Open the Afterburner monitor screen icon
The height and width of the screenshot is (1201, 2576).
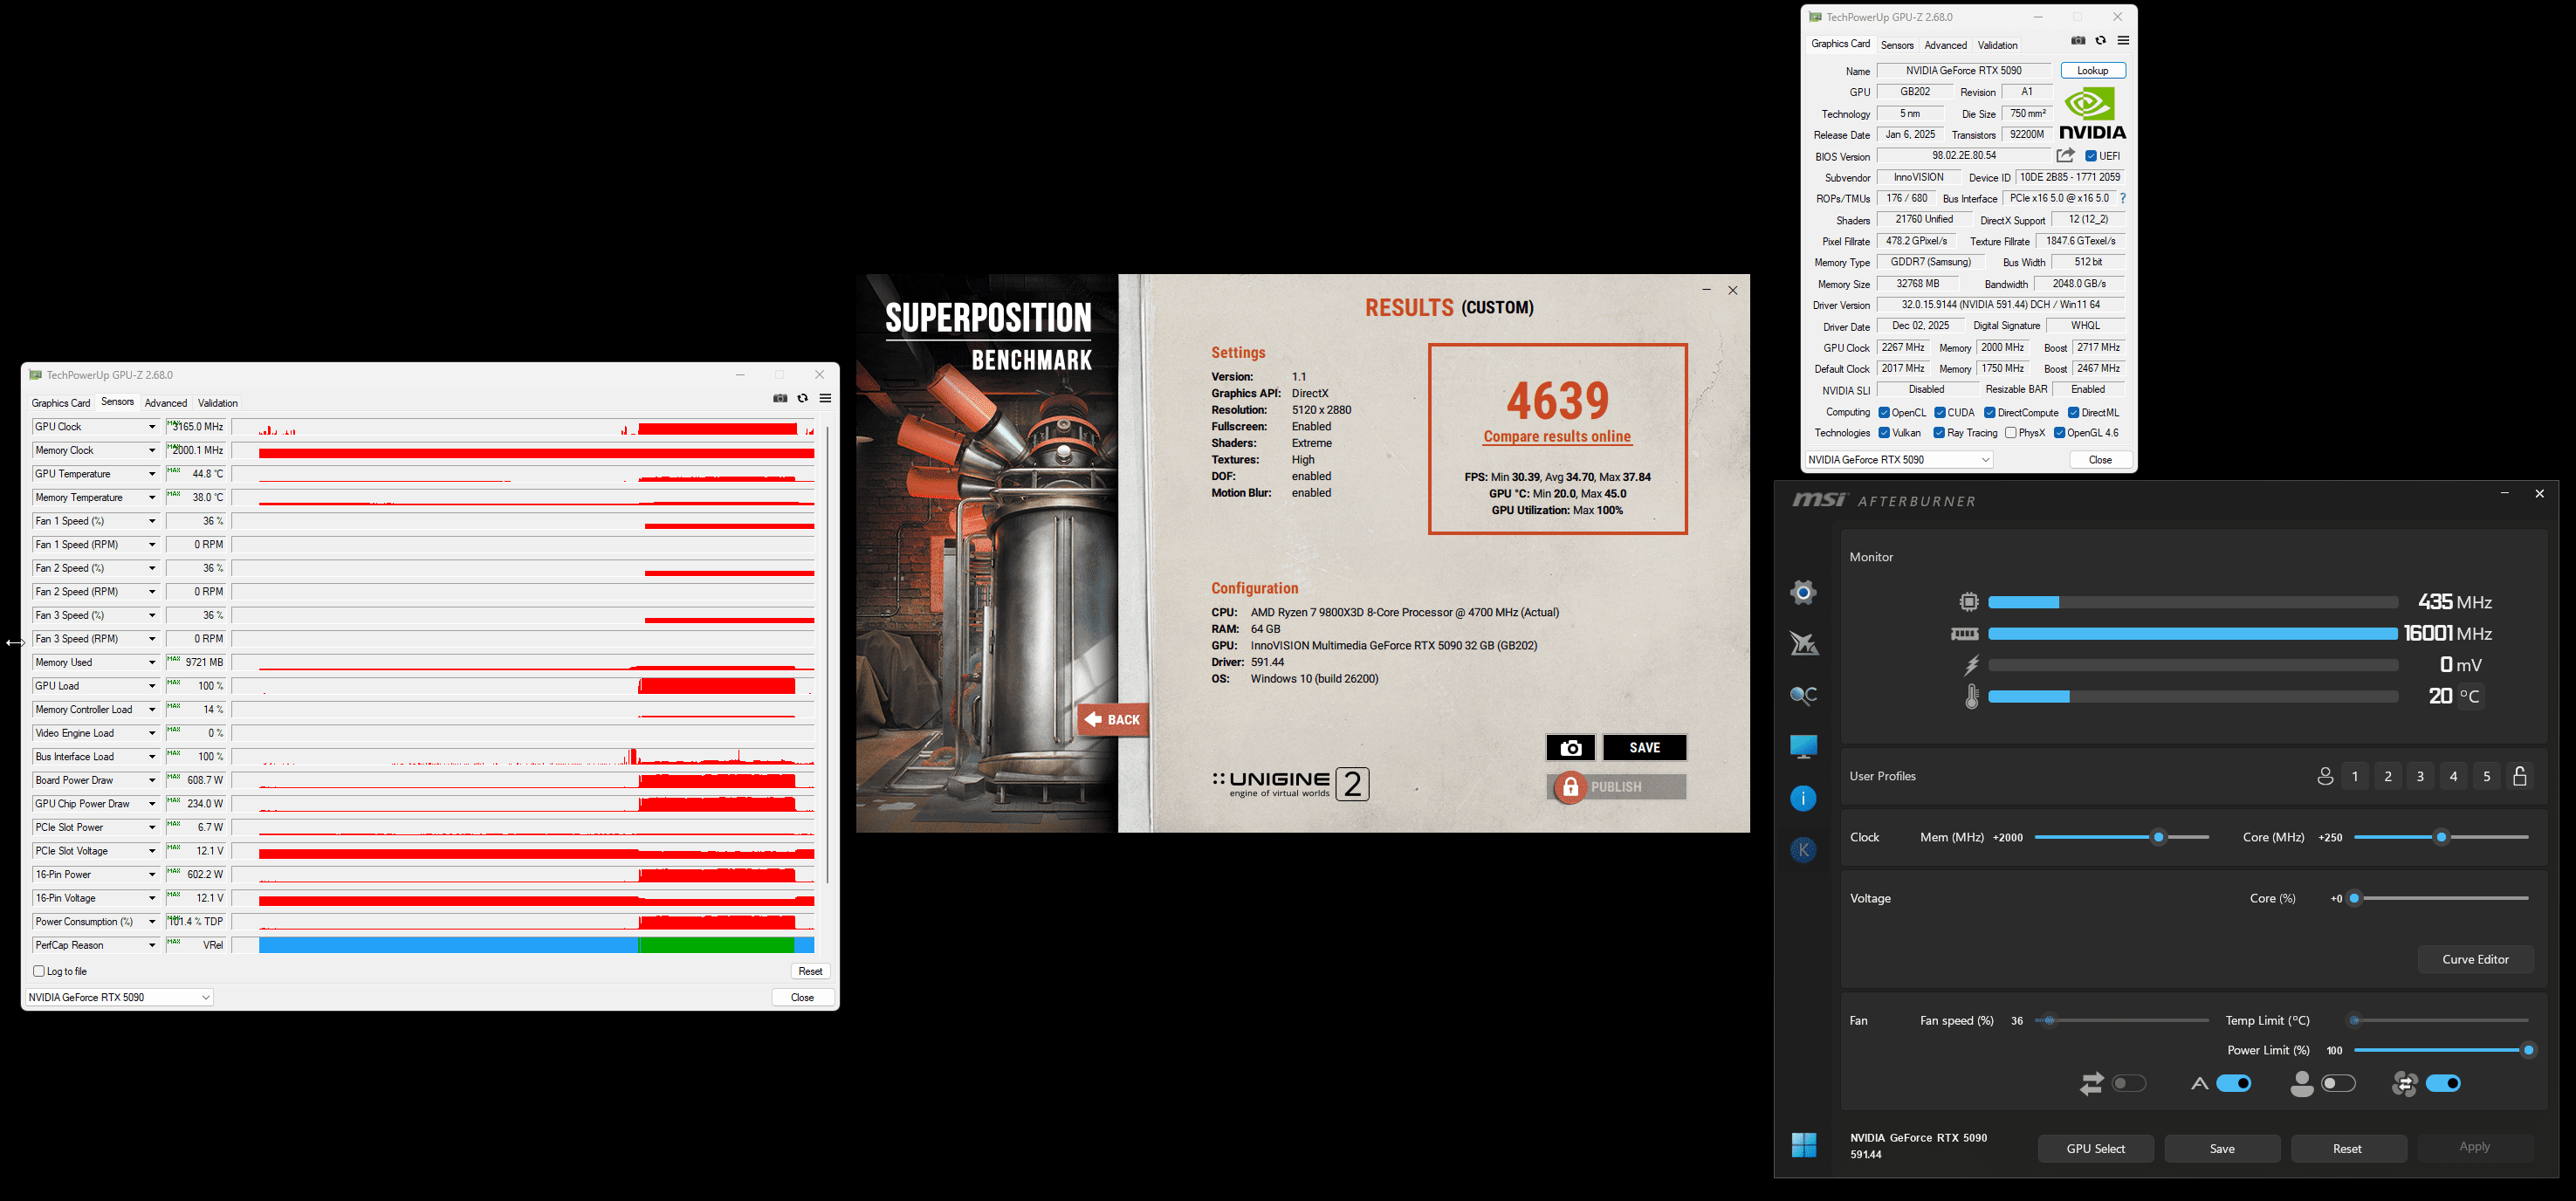pyautogui.click(x=1803, y=746)
